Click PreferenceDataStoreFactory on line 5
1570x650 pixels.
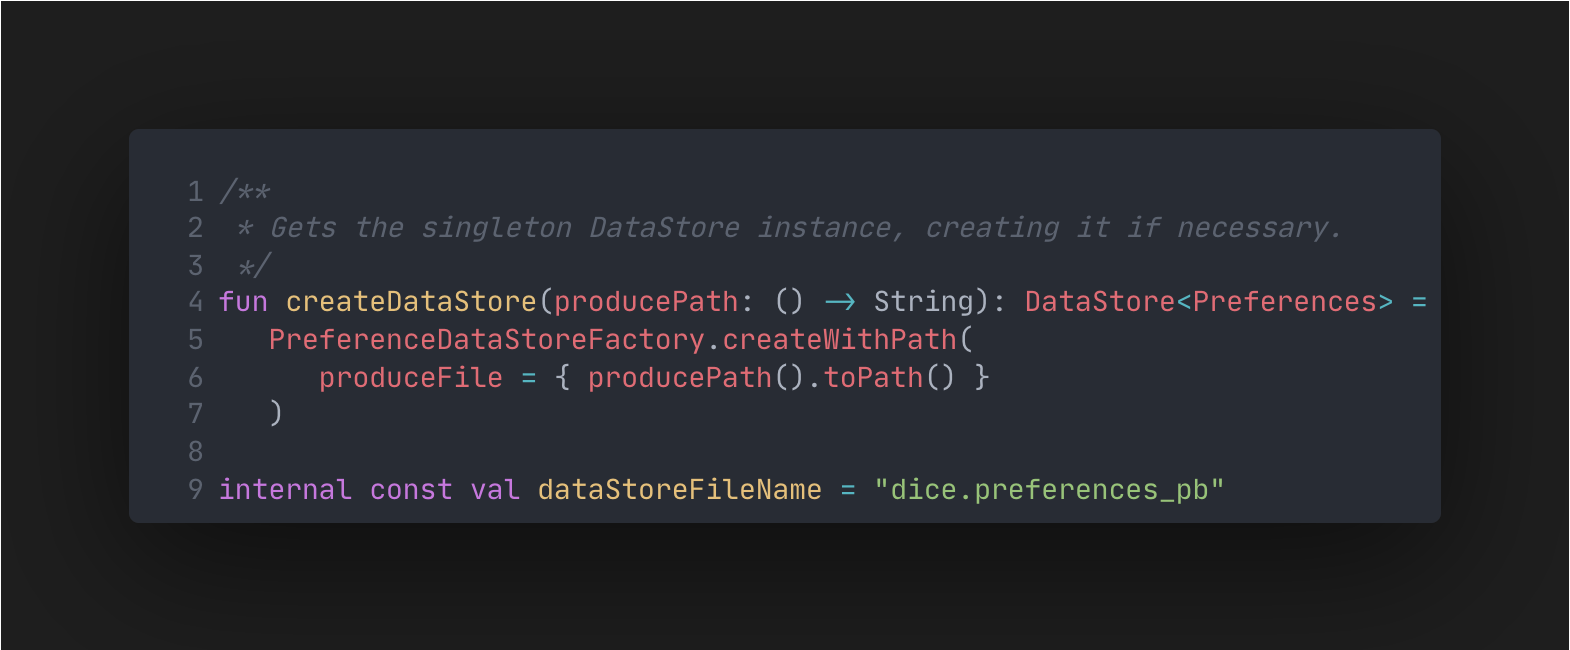pos(487,340)
